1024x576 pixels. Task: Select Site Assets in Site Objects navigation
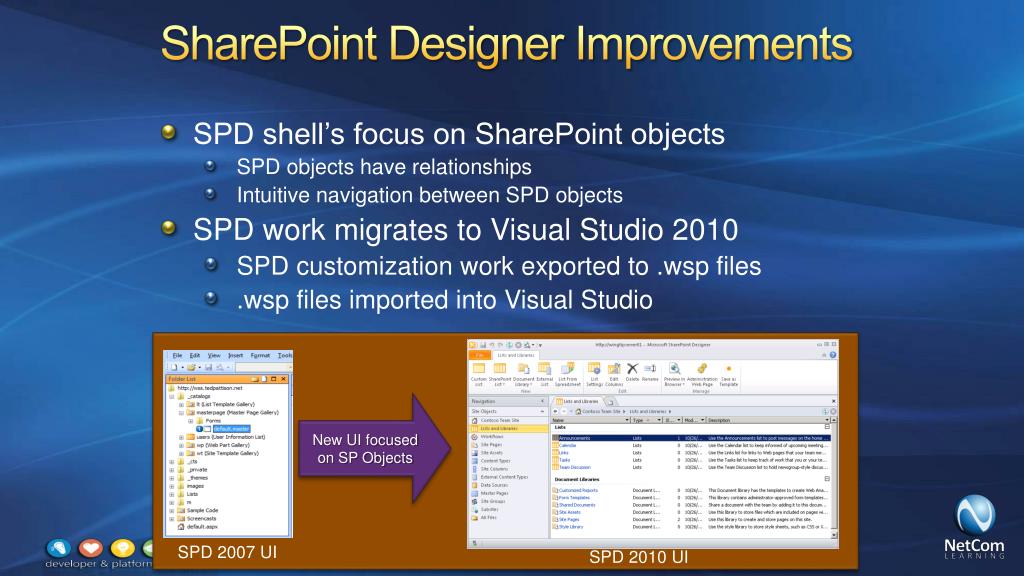(491, 453)
